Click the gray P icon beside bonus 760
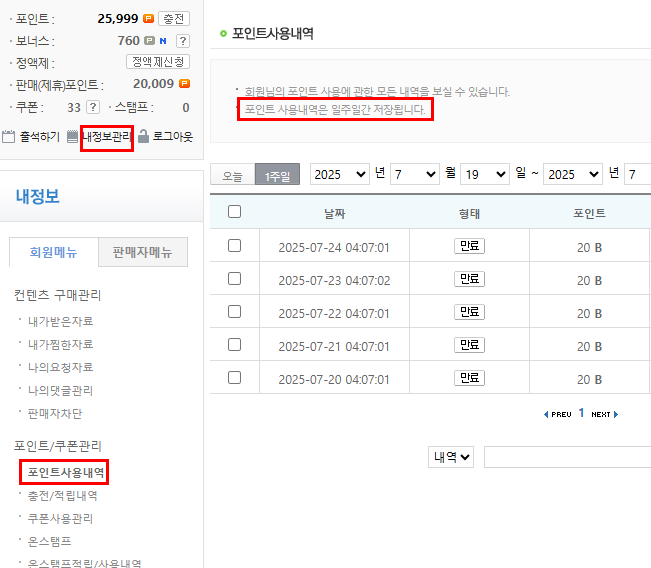The image size is (651, 568). (x=149, y=41)
